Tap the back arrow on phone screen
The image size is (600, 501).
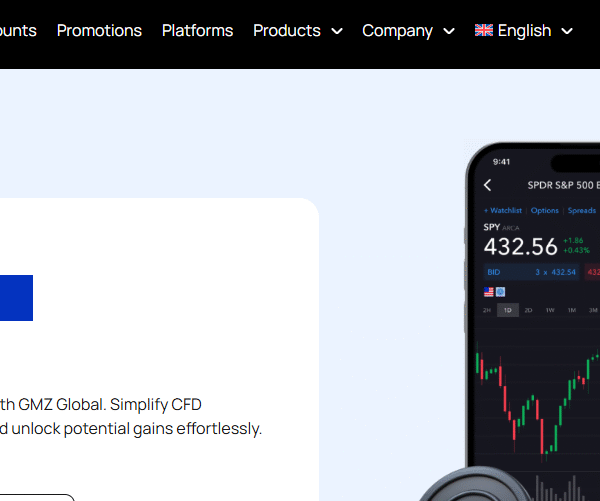(x=488, y=185)
